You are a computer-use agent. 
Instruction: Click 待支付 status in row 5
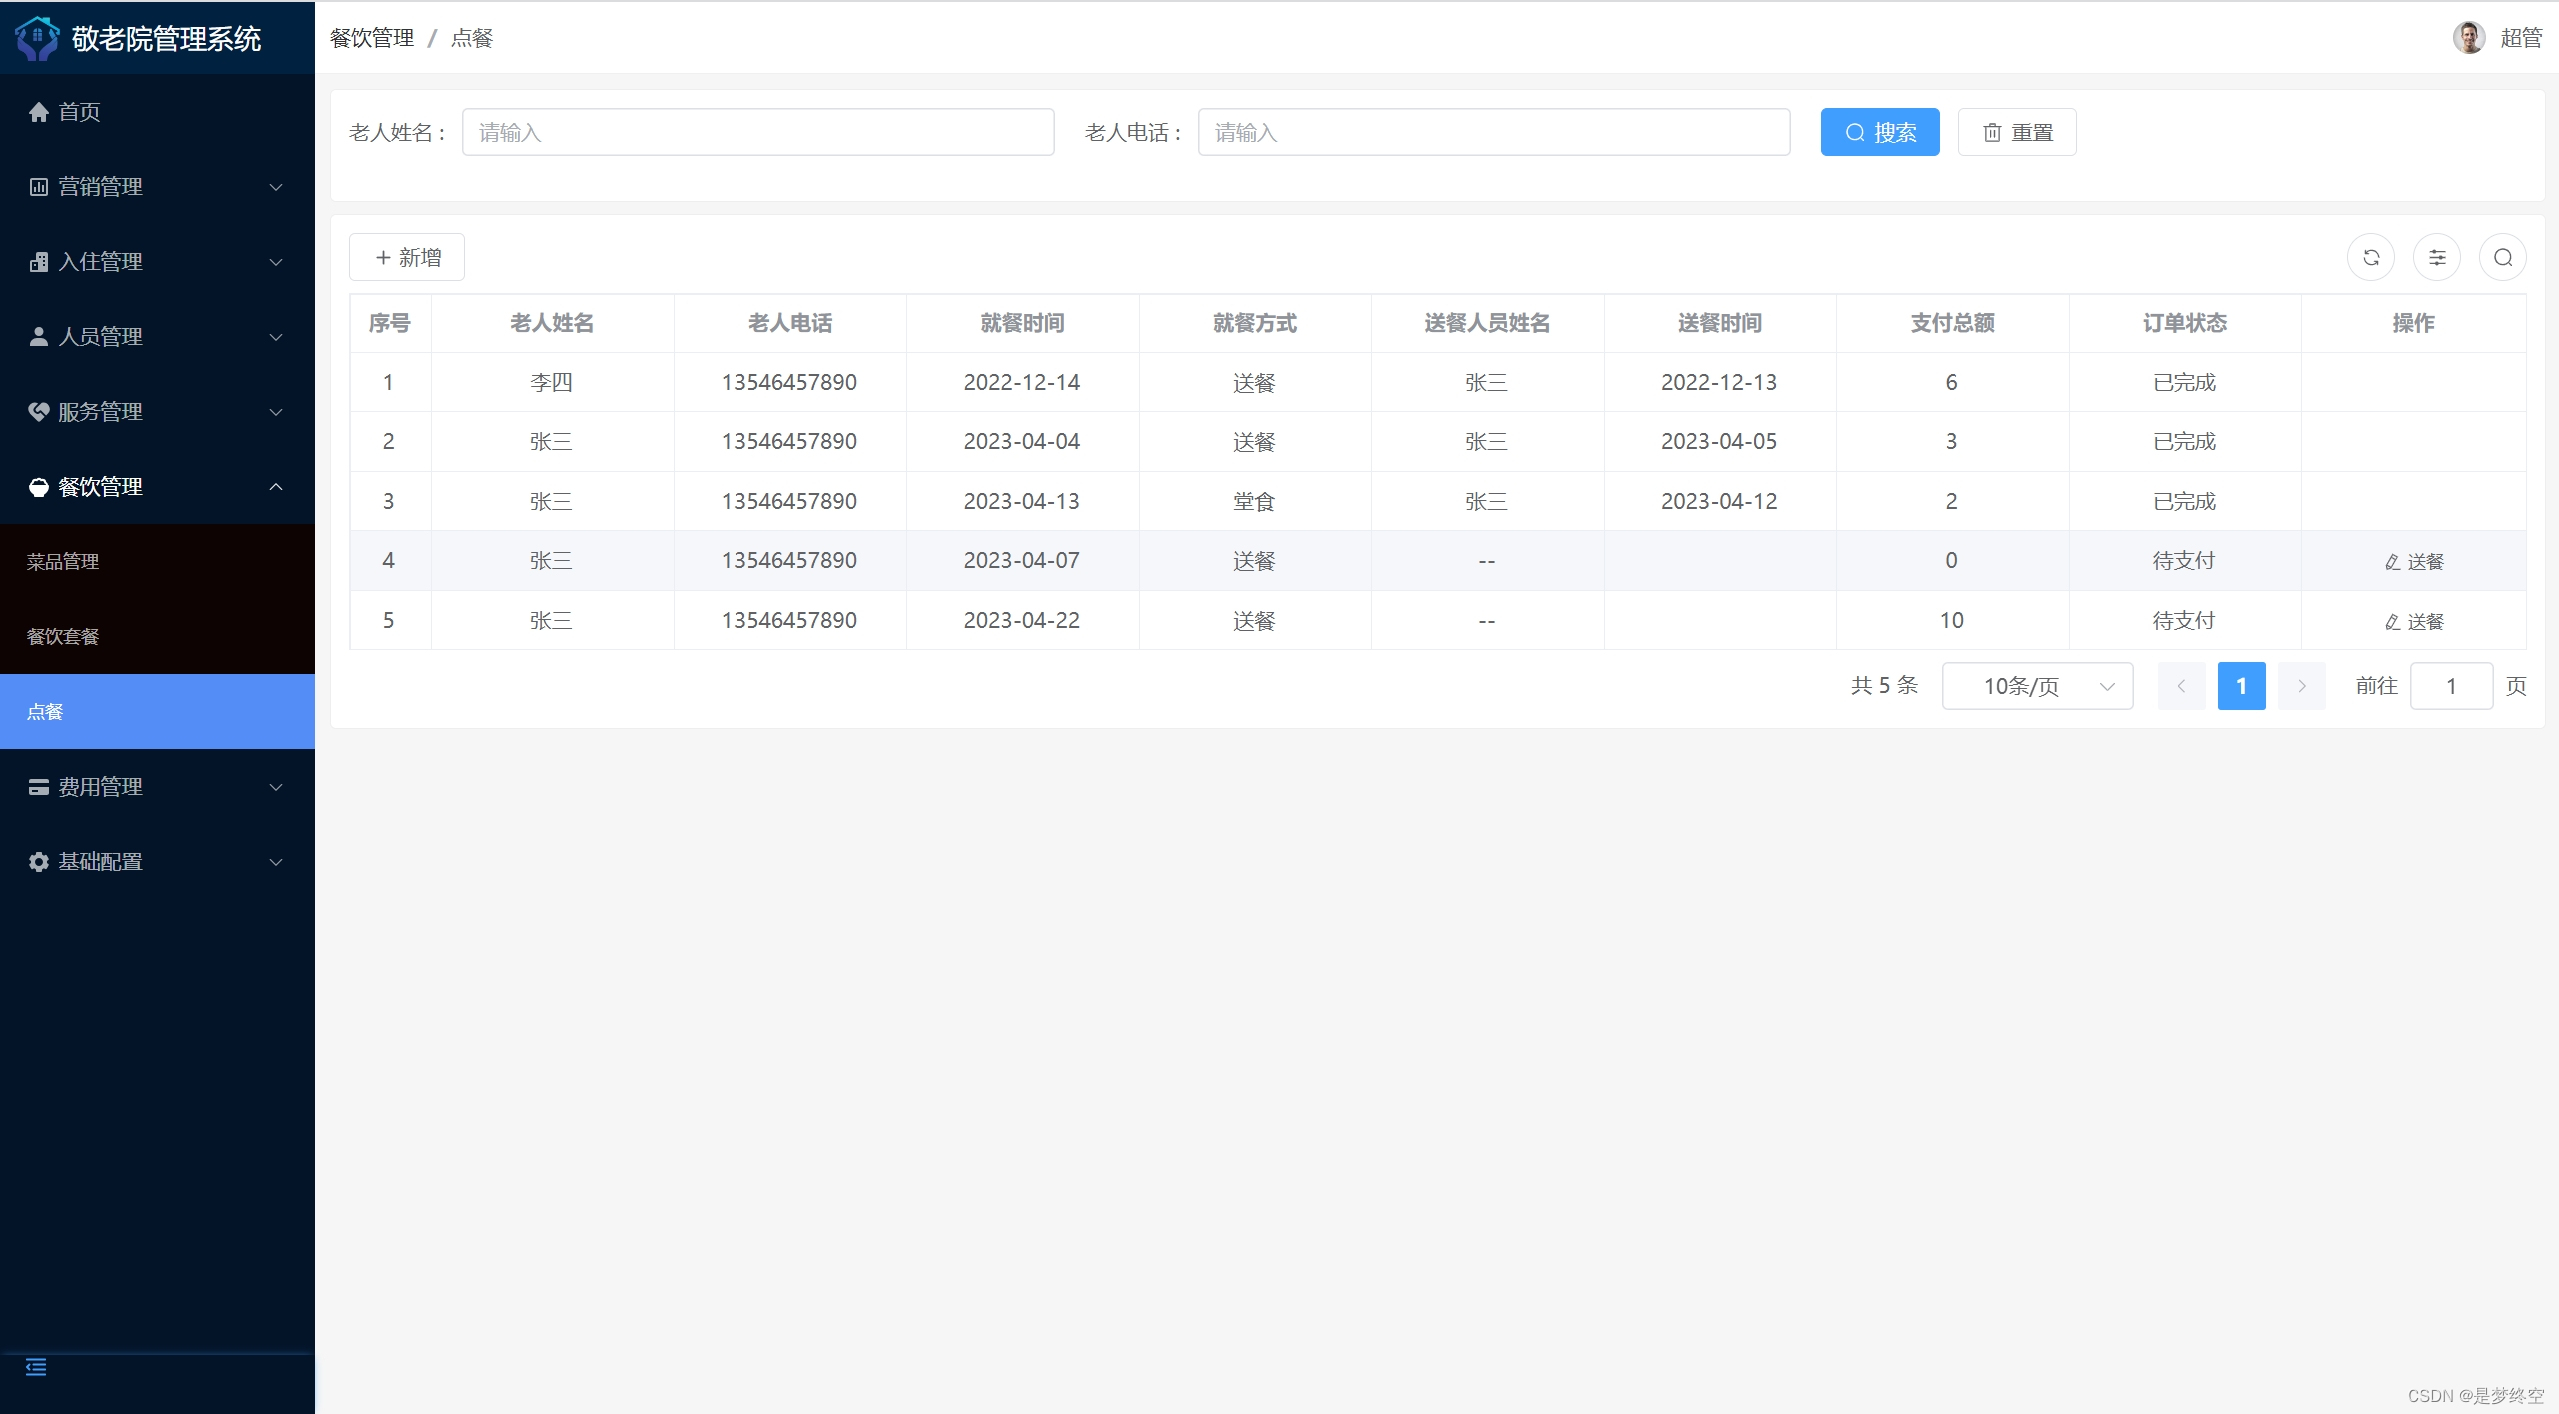click(2184, 620)
